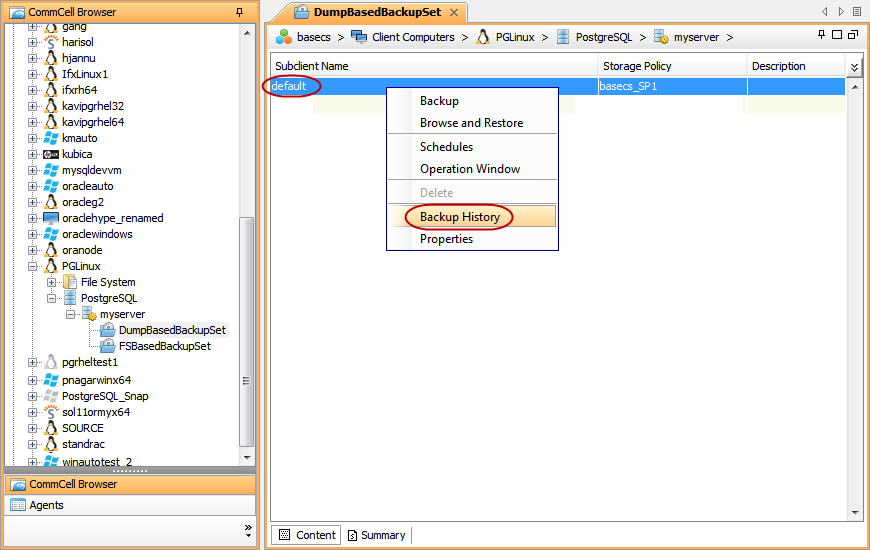870x550 pixels.
Task: Select FSBasedBackupSet in the tree
Action: 164,346
